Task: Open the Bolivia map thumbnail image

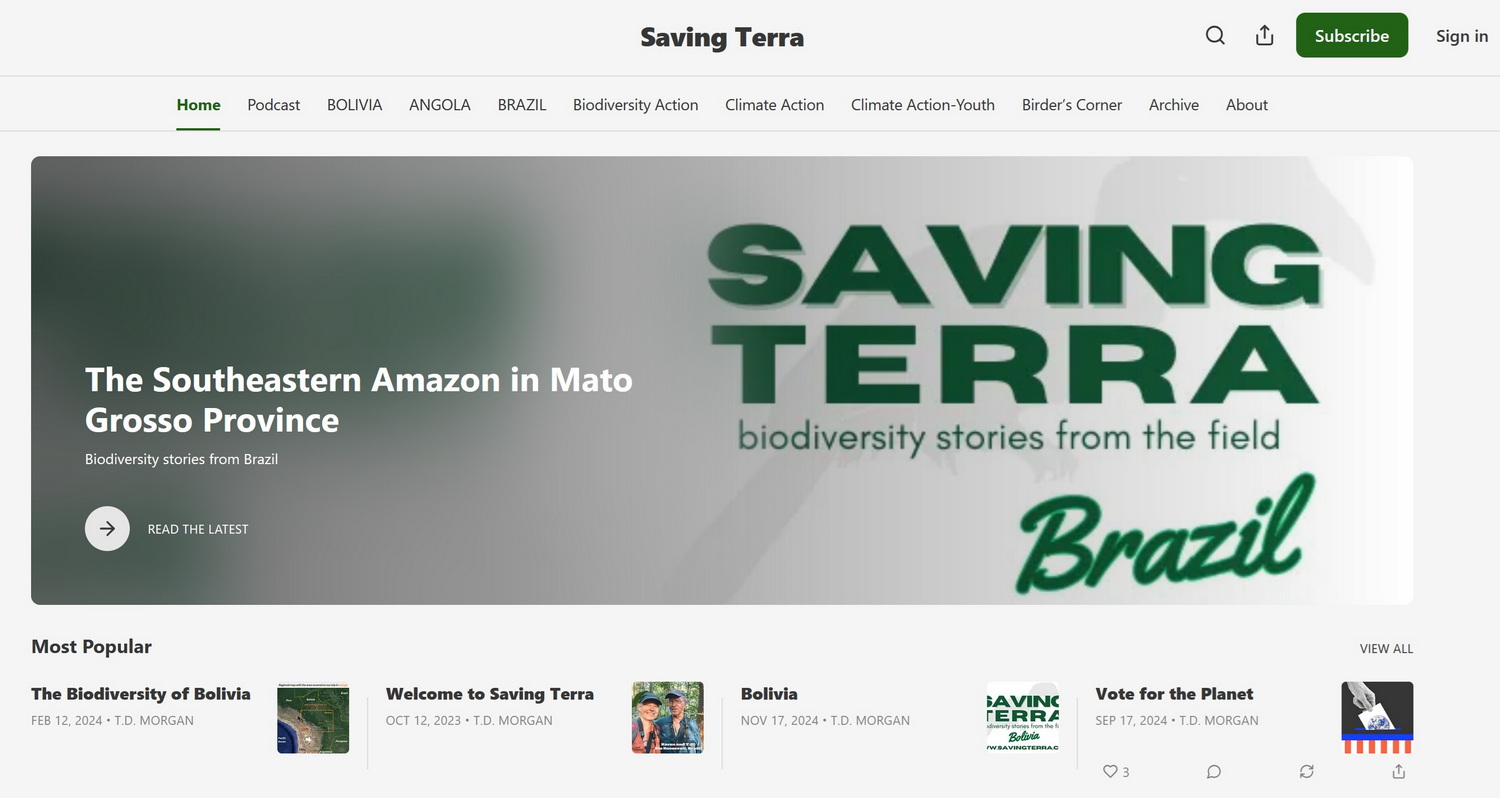Action: click(x=313, y=718)
